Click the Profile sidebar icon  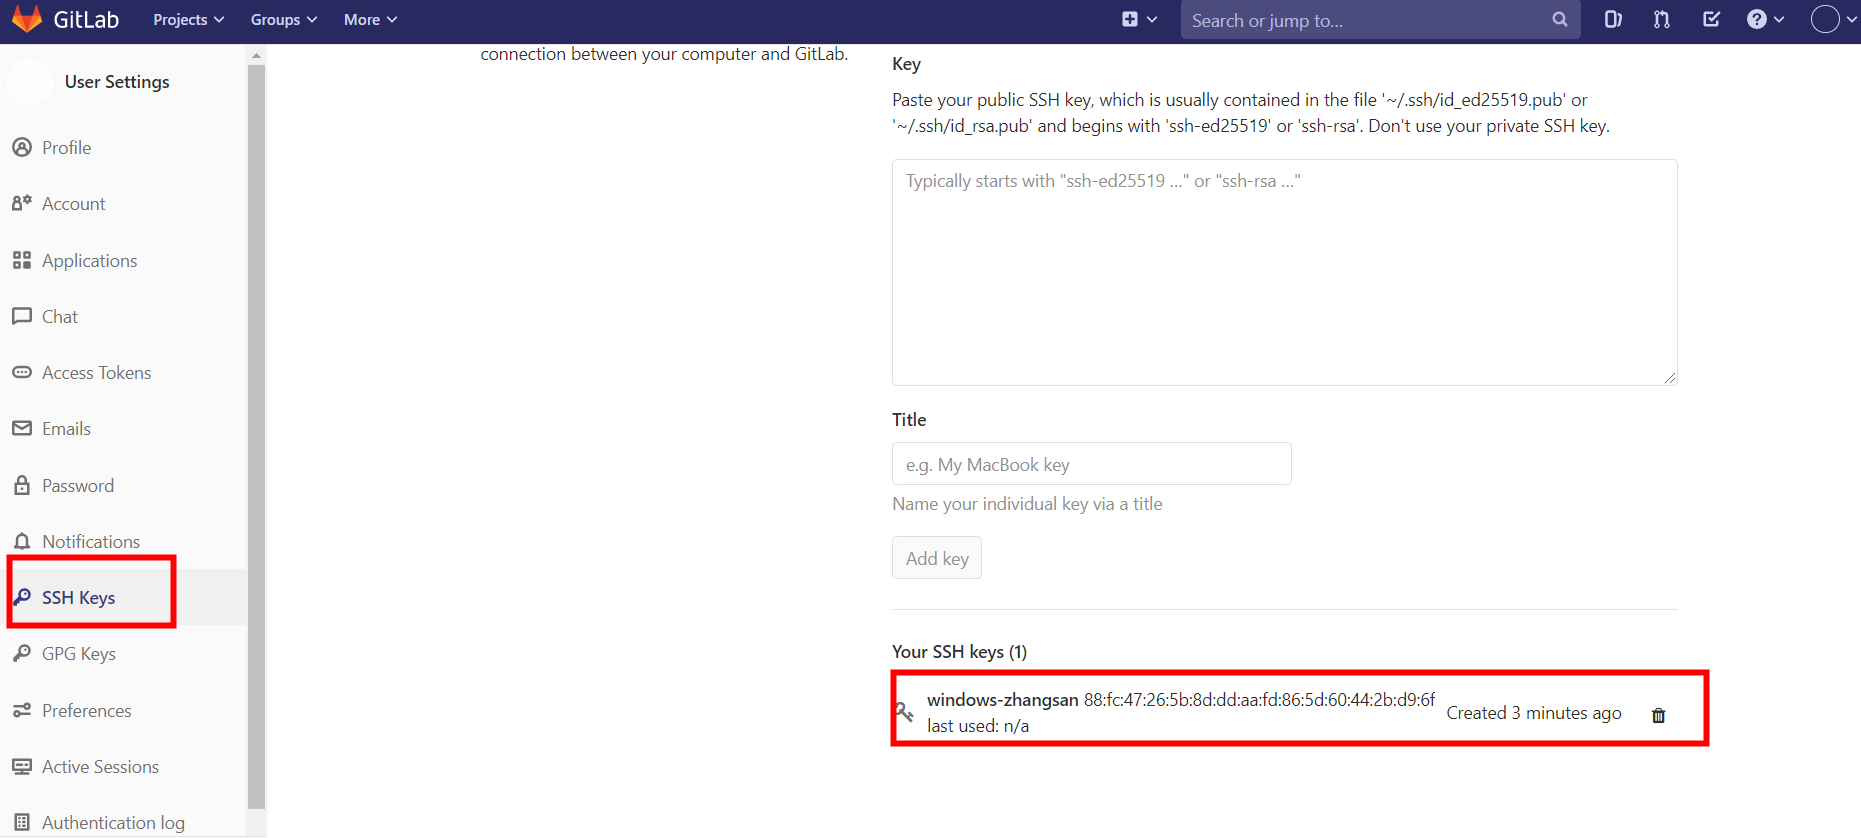click(22, 147)
